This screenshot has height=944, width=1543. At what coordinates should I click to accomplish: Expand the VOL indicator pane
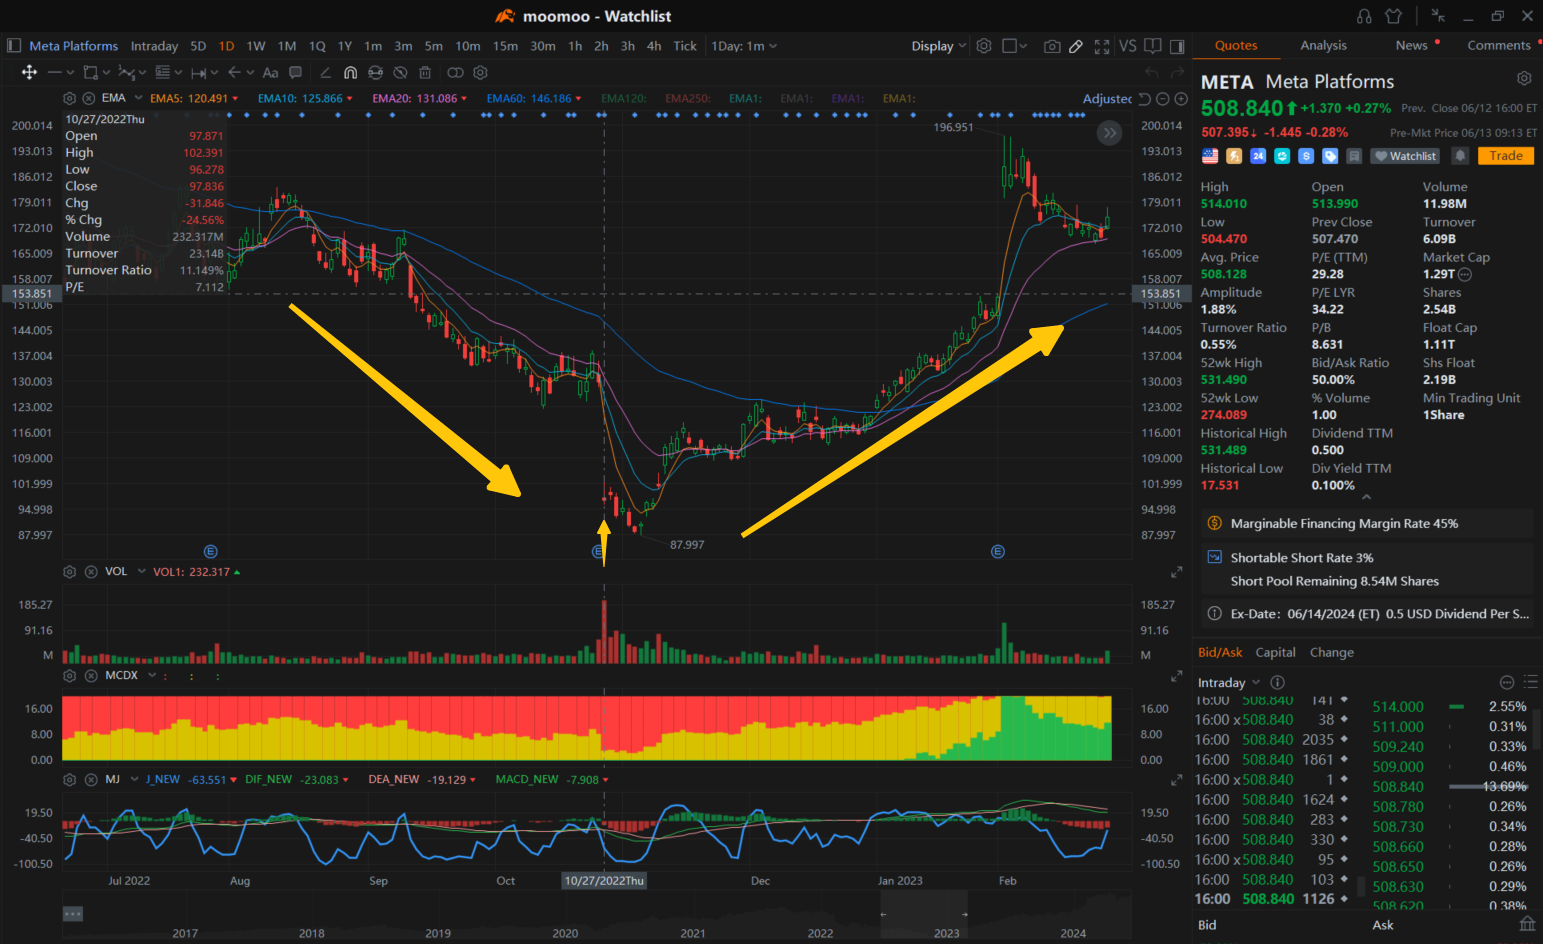(1177, 572)
